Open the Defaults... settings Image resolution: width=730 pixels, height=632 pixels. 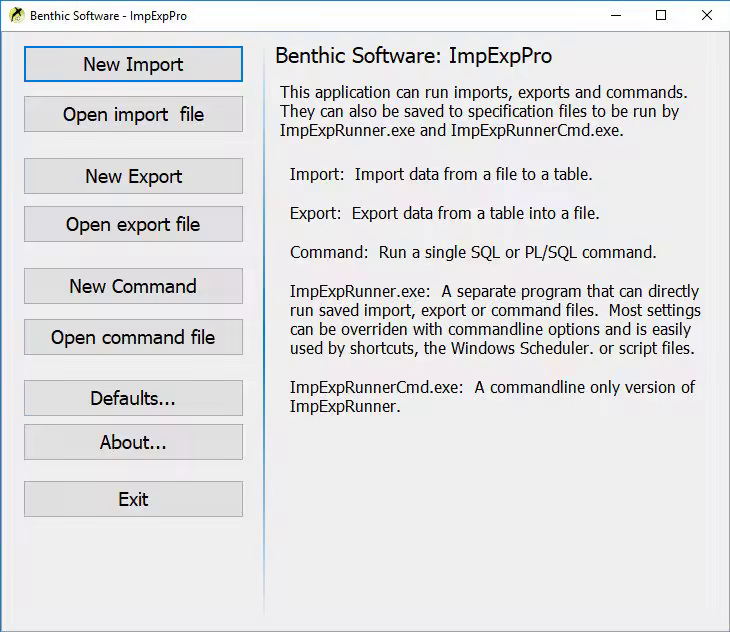coord(133,398)
